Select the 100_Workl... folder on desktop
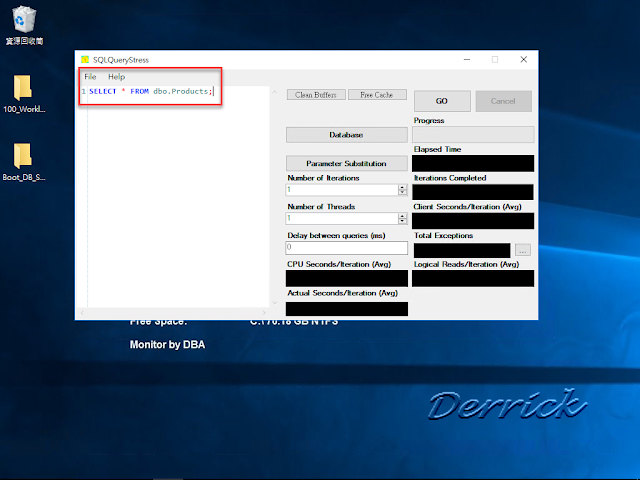Image resolution: width=640 pixels, height=480 pixels. point(24,94)
